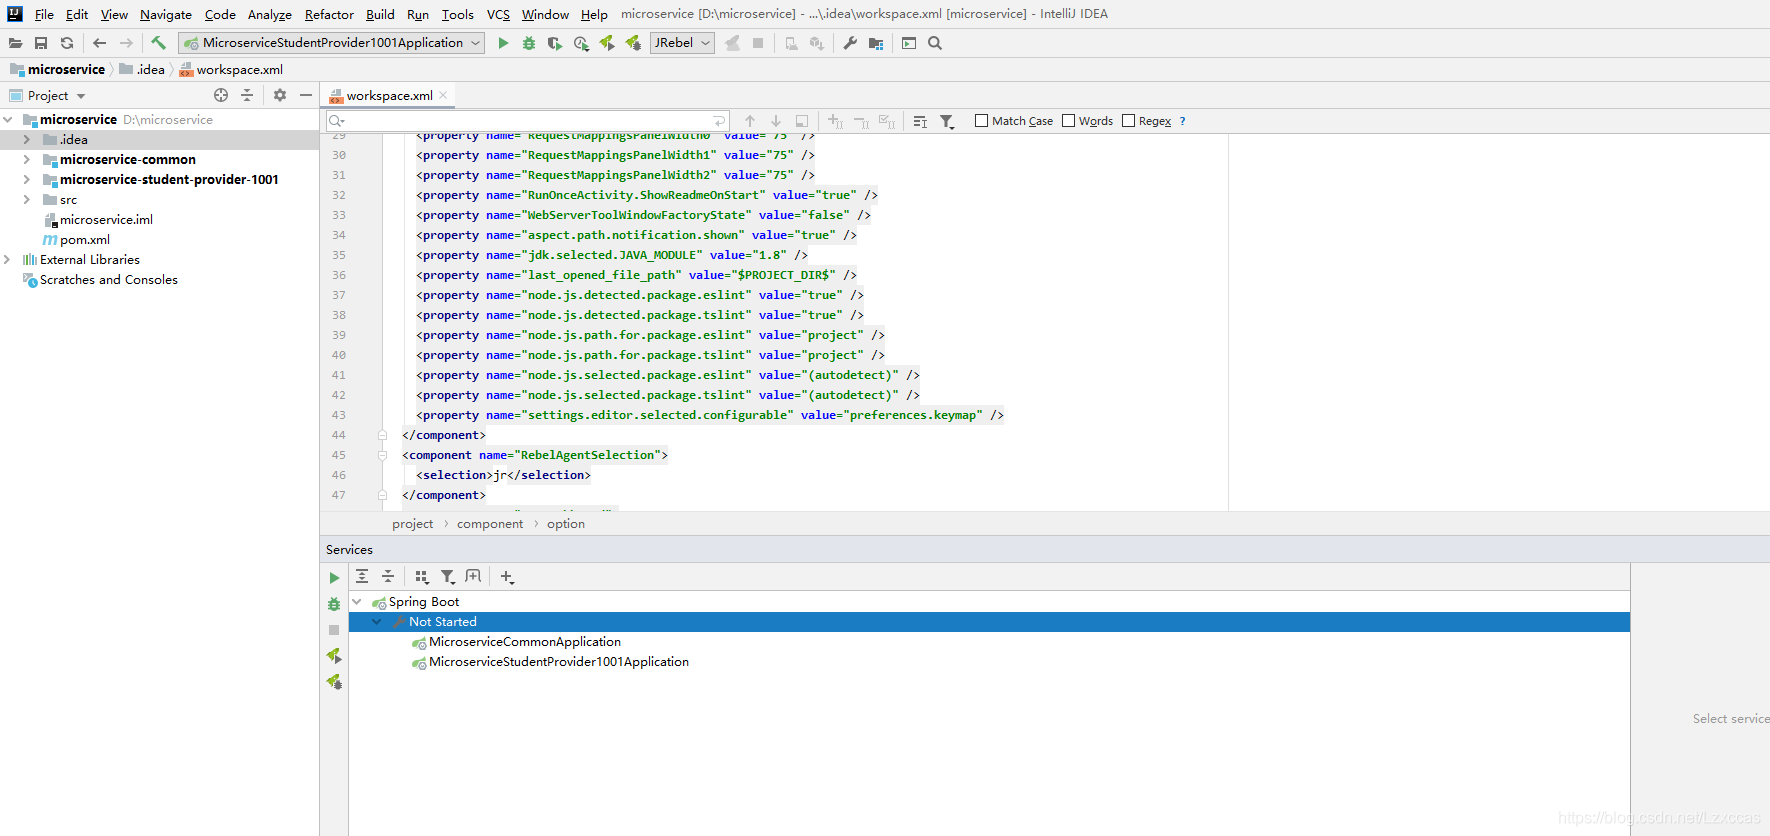Open the Refactor menu
Viewport: 1770px width, 836px height.
(329, 14)
